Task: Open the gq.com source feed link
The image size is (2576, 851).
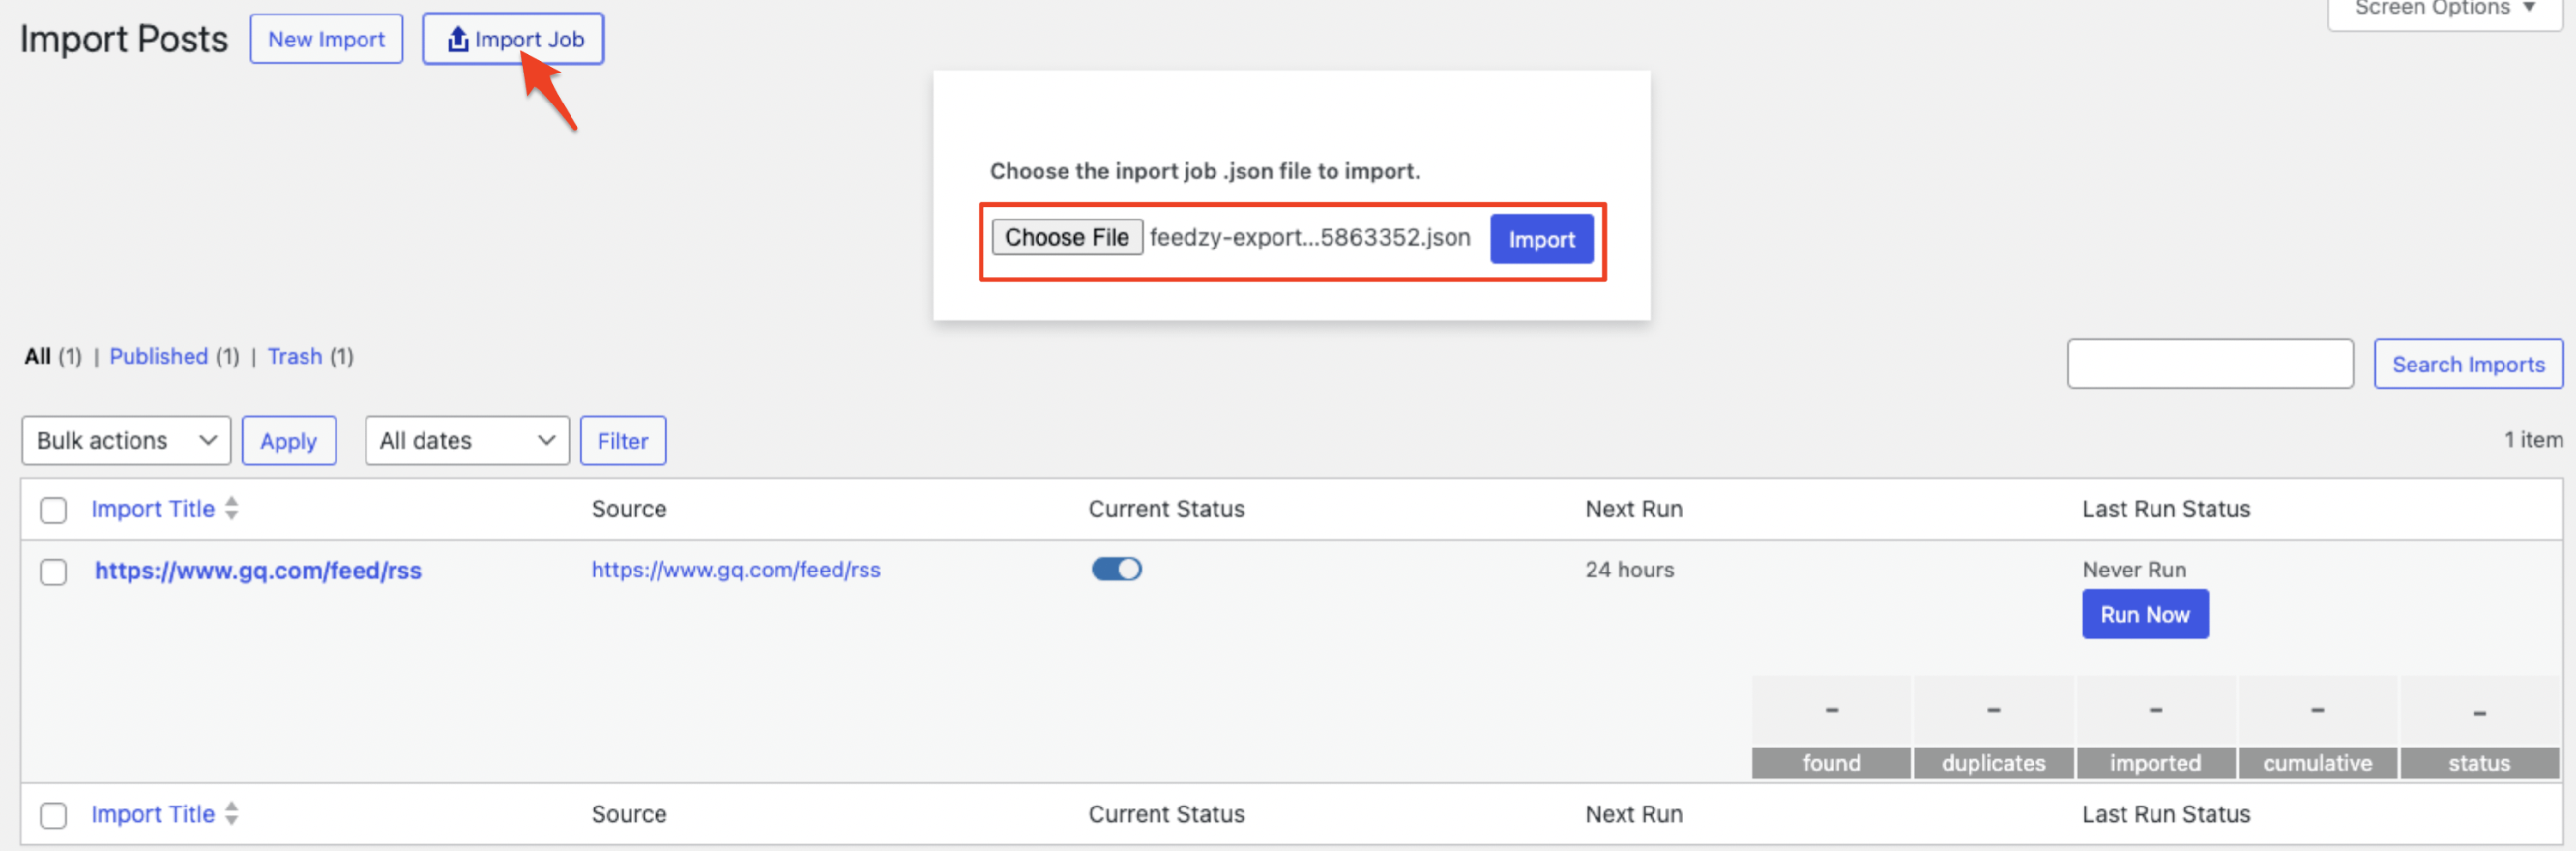Action: 735,569
